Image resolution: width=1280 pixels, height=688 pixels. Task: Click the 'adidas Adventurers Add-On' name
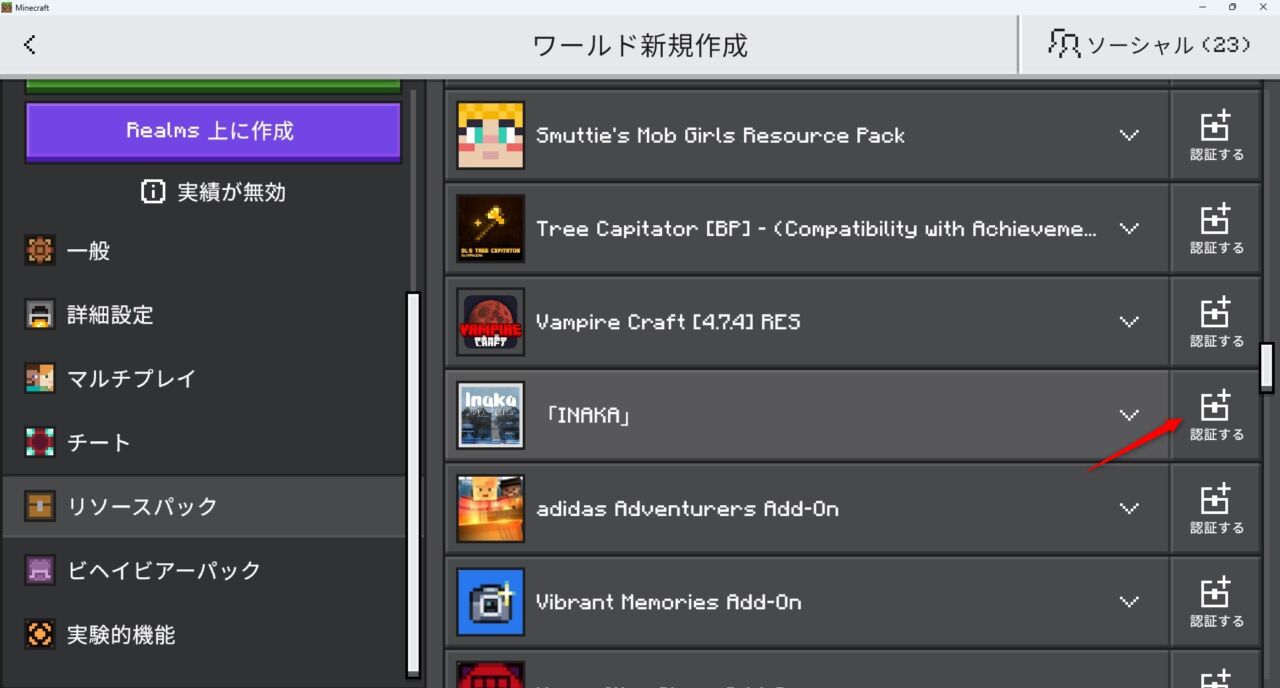(687, 509)
